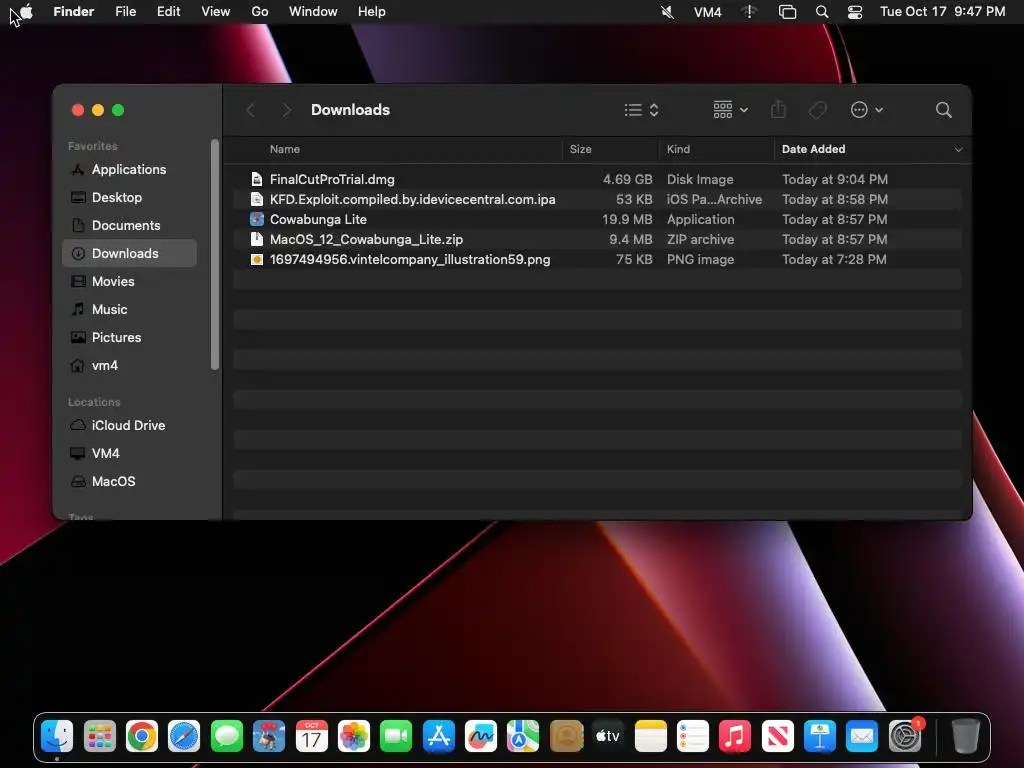Open the View menu
This screenshot has width=1024, height=768.
216,12
